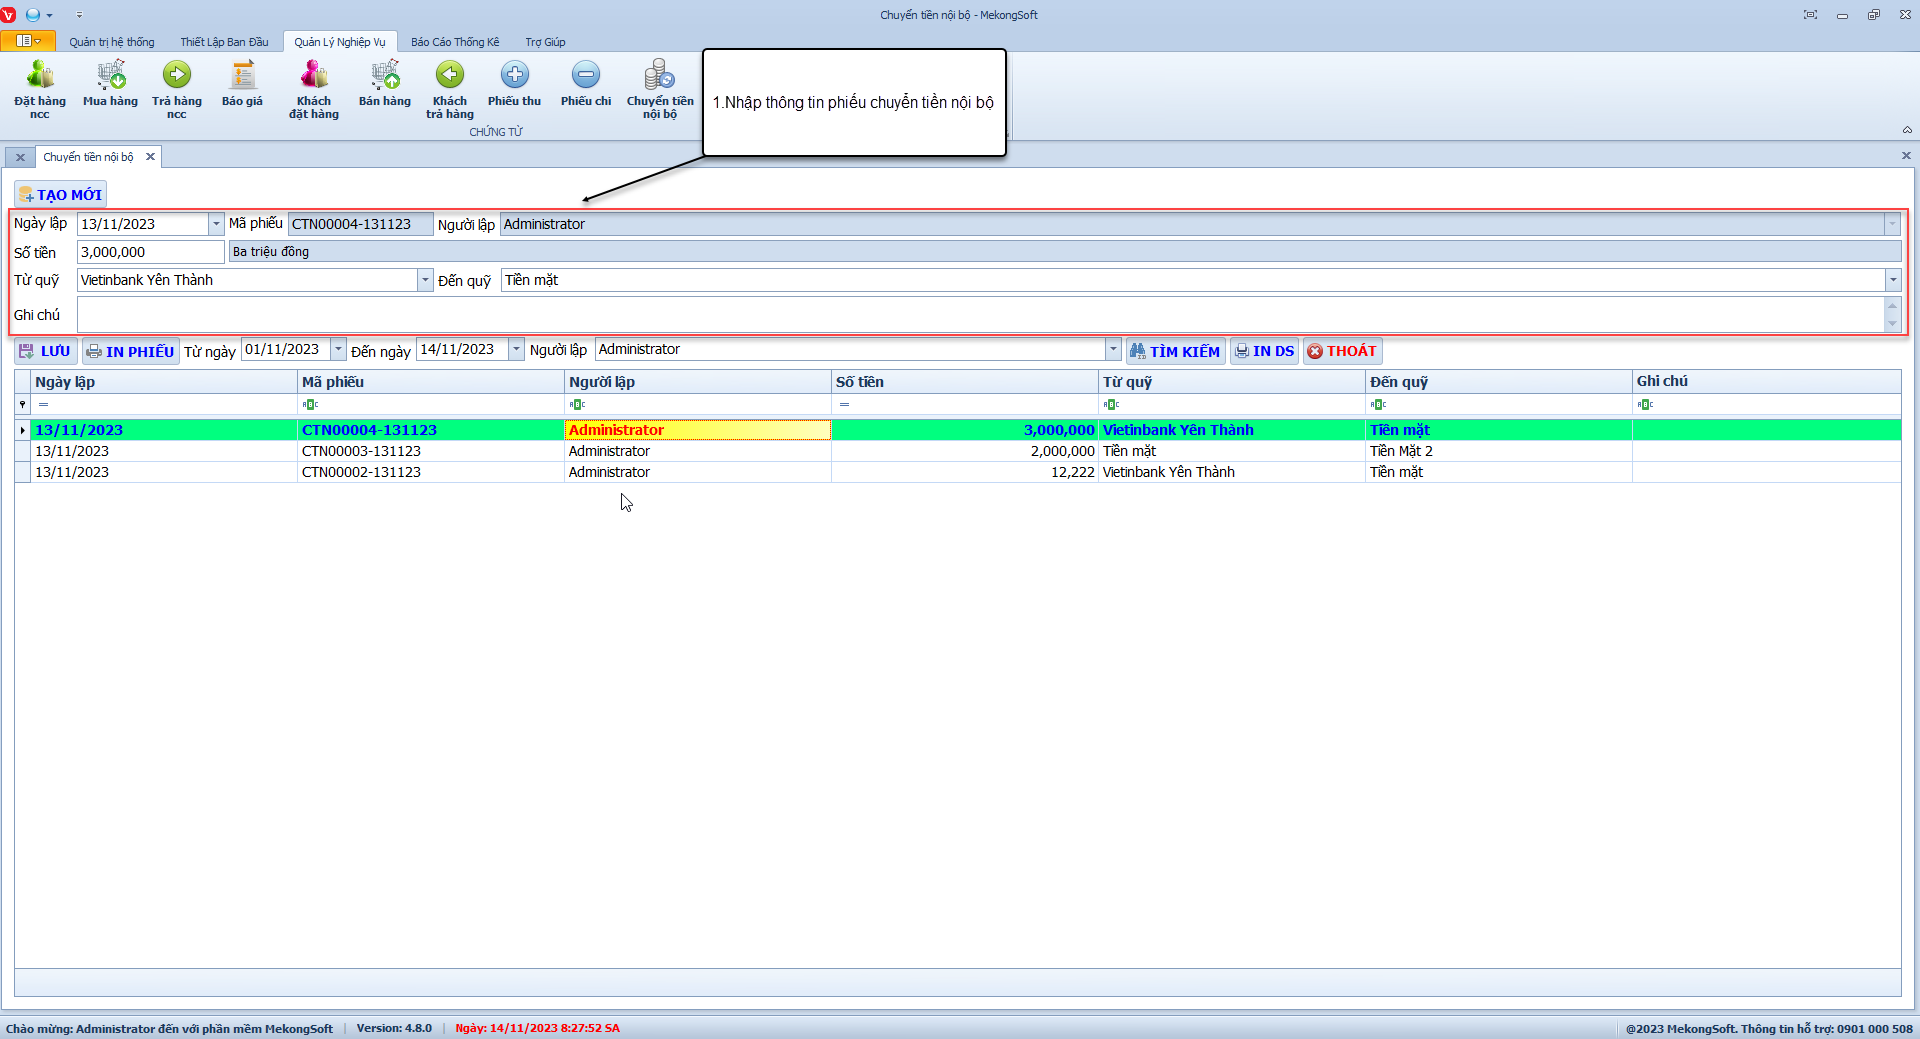The height and width of the screenshot is (1039, 1920).
Task: Select the row CTN00002-131123
Action: pos(958,472)
